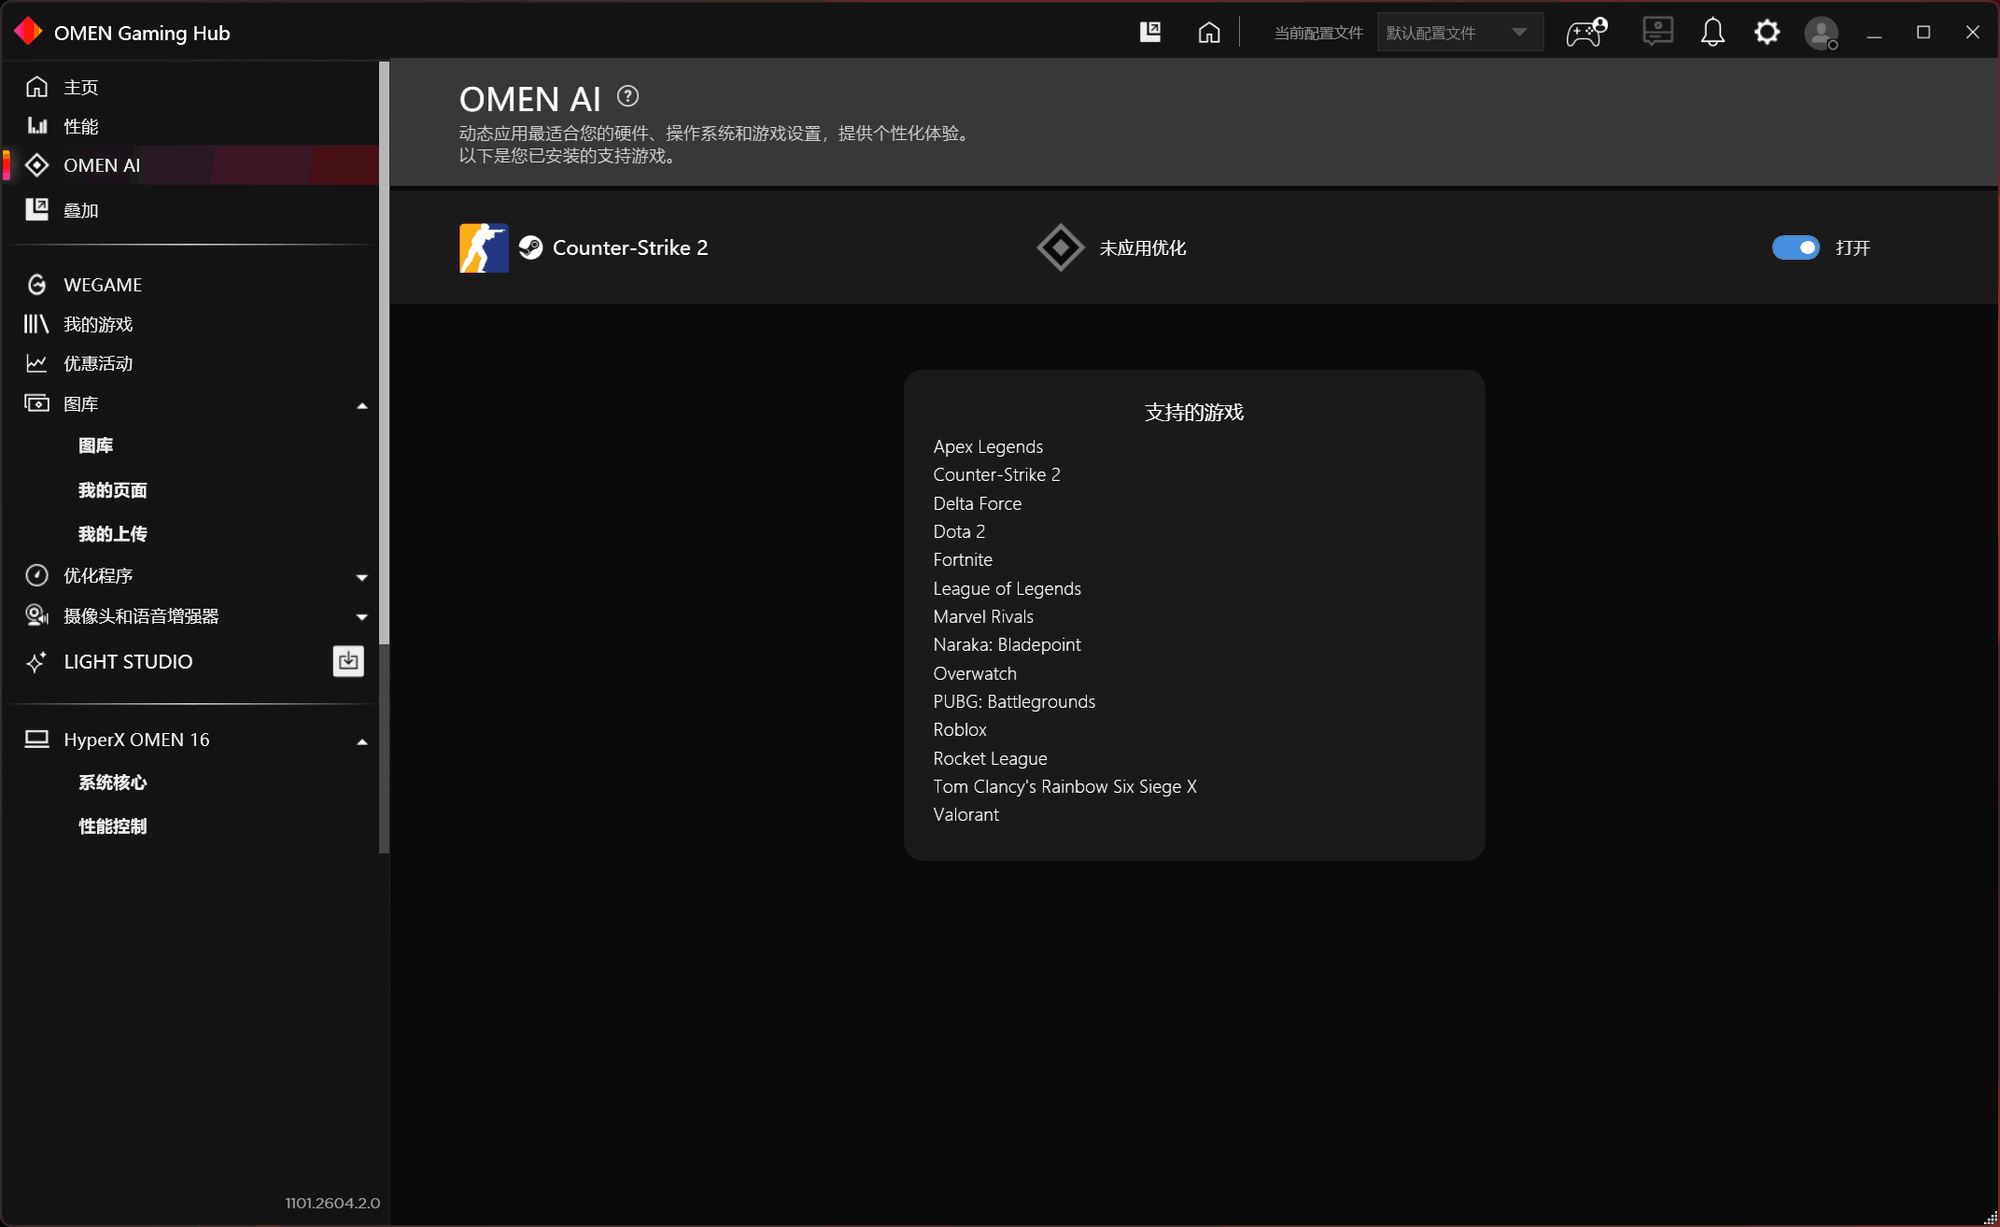The height and width of the screenshot is (1227, 2000).
Task: Click the 未应用优化 status text
Action: 1143,248
